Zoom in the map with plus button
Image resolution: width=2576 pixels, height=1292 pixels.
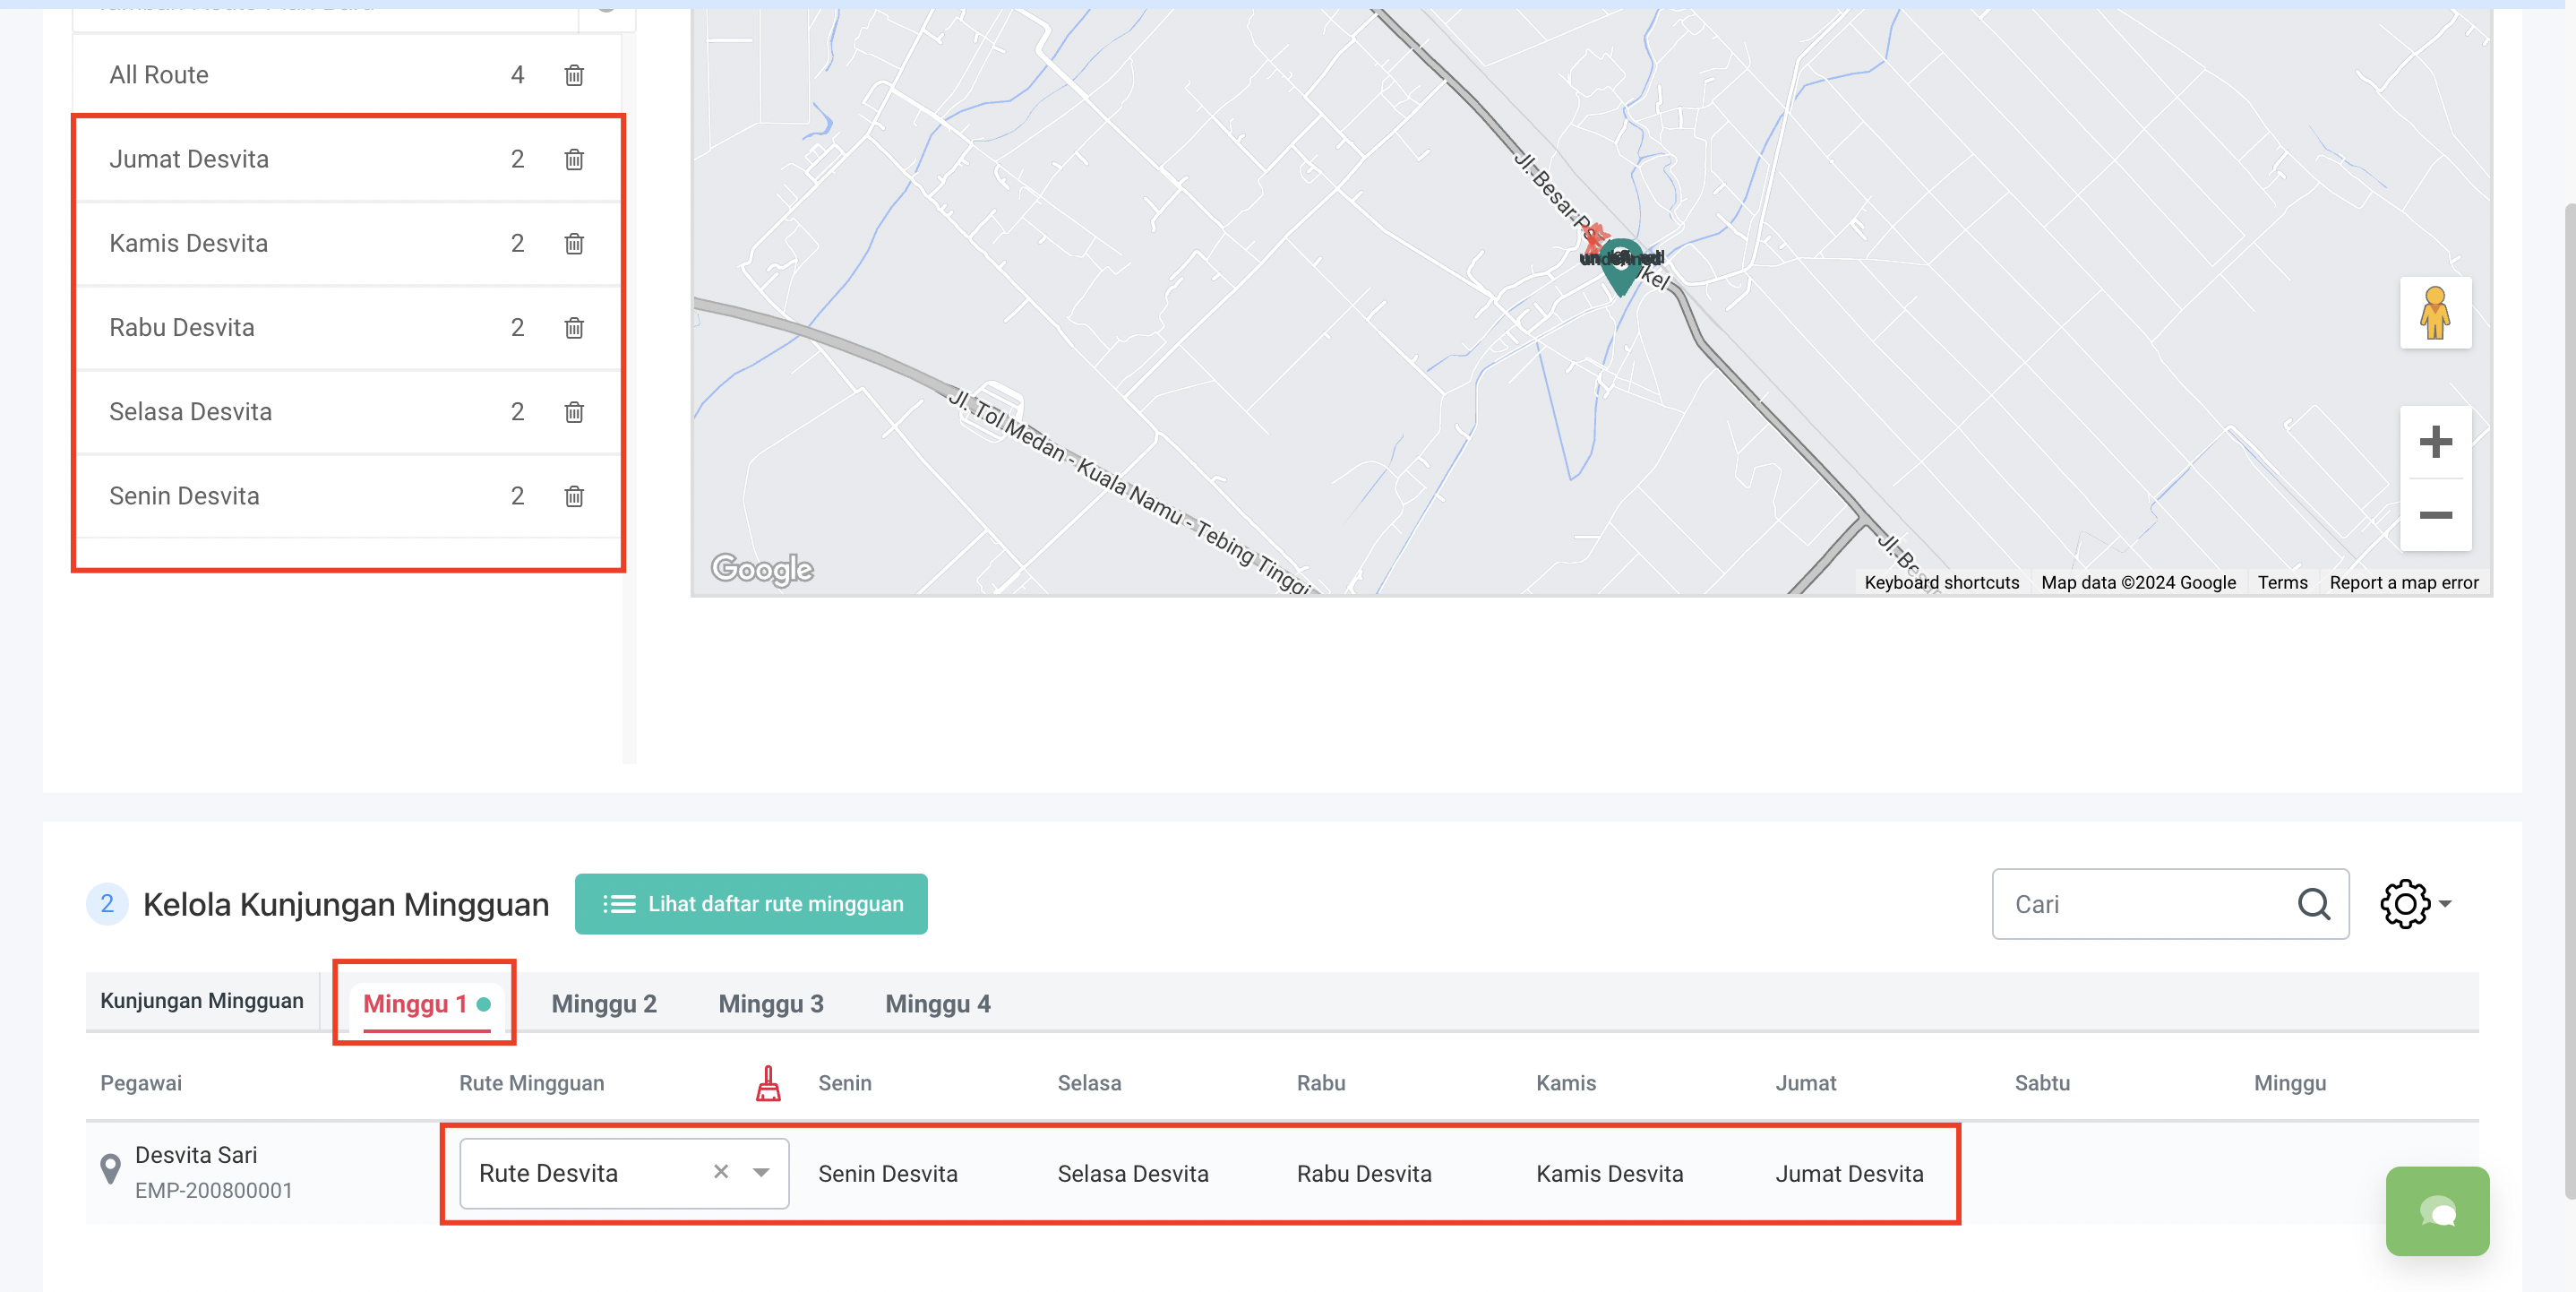pos(2435,442)
